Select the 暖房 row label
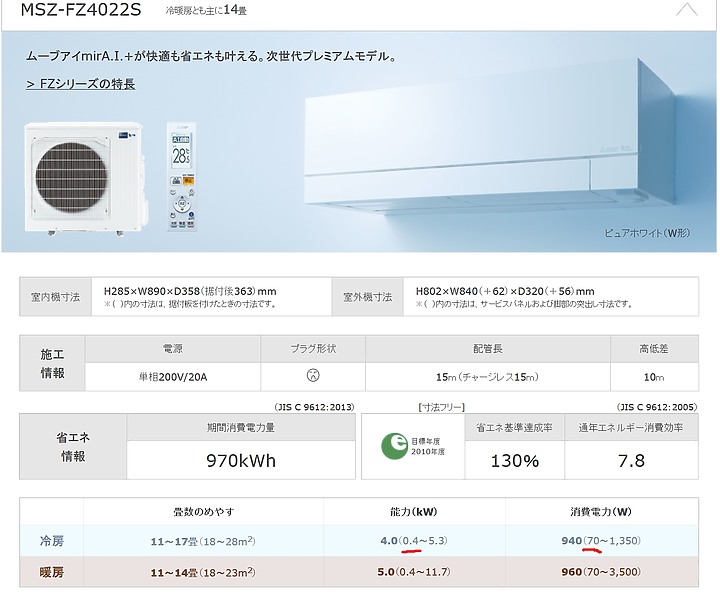Image resolution: width=720 pixels, height=596 pixels. tap(51, 572)
